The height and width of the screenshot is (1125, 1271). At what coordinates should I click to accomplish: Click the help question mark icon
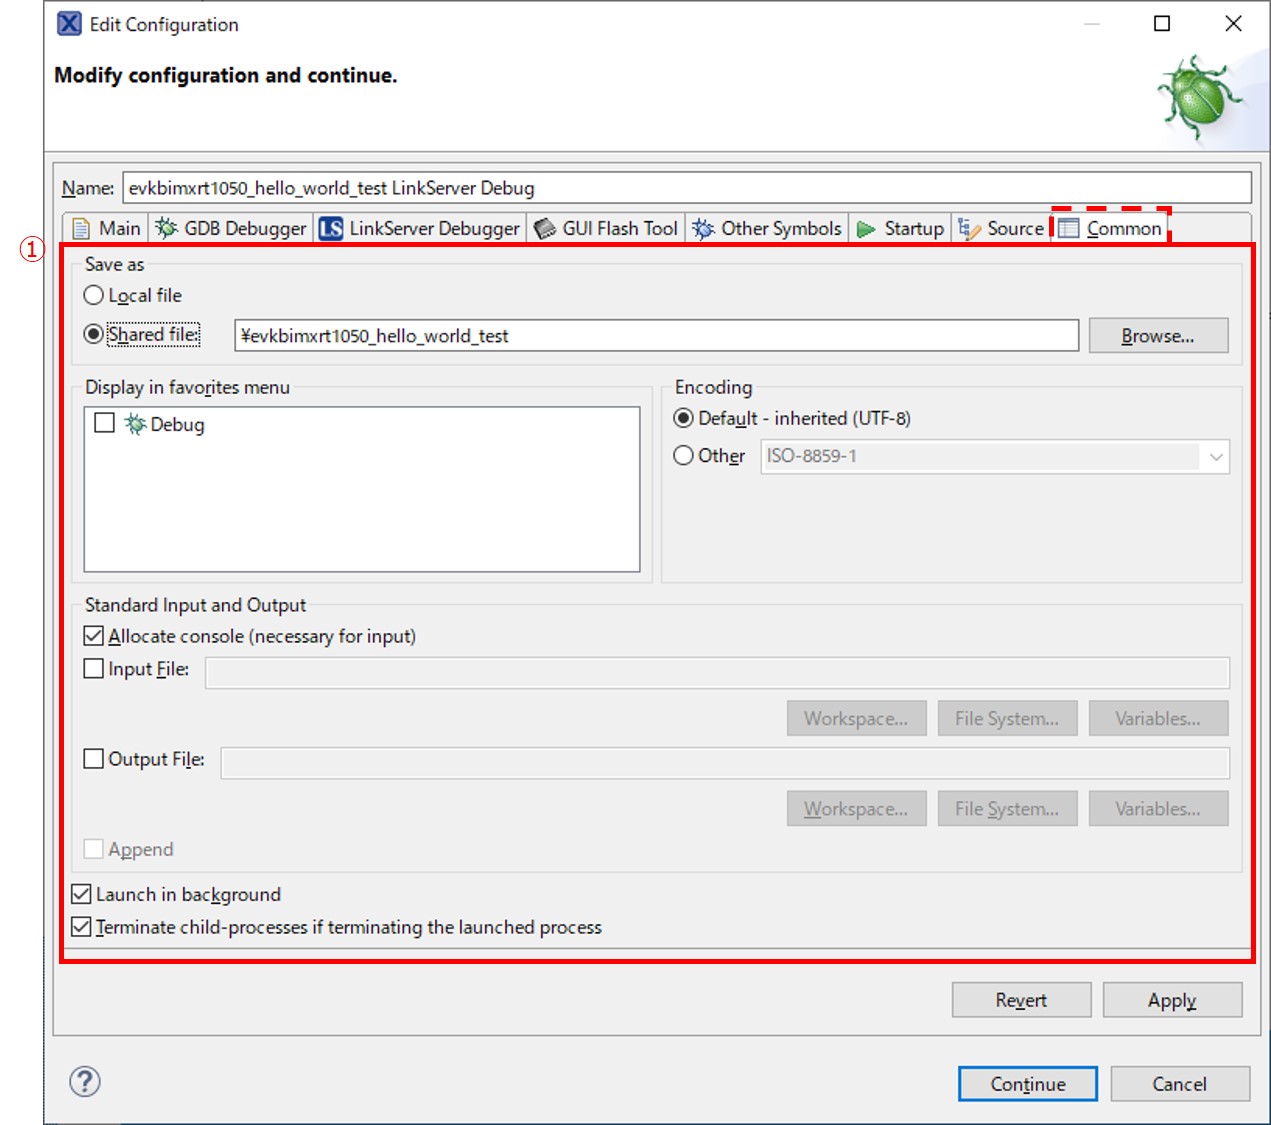(85, 1081)
